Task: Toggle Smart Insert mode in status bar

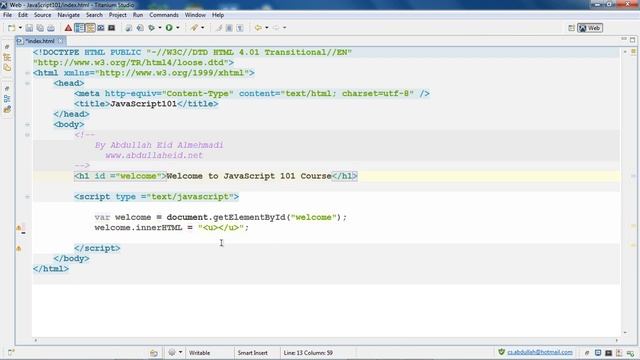Action: tap(252, 353)
